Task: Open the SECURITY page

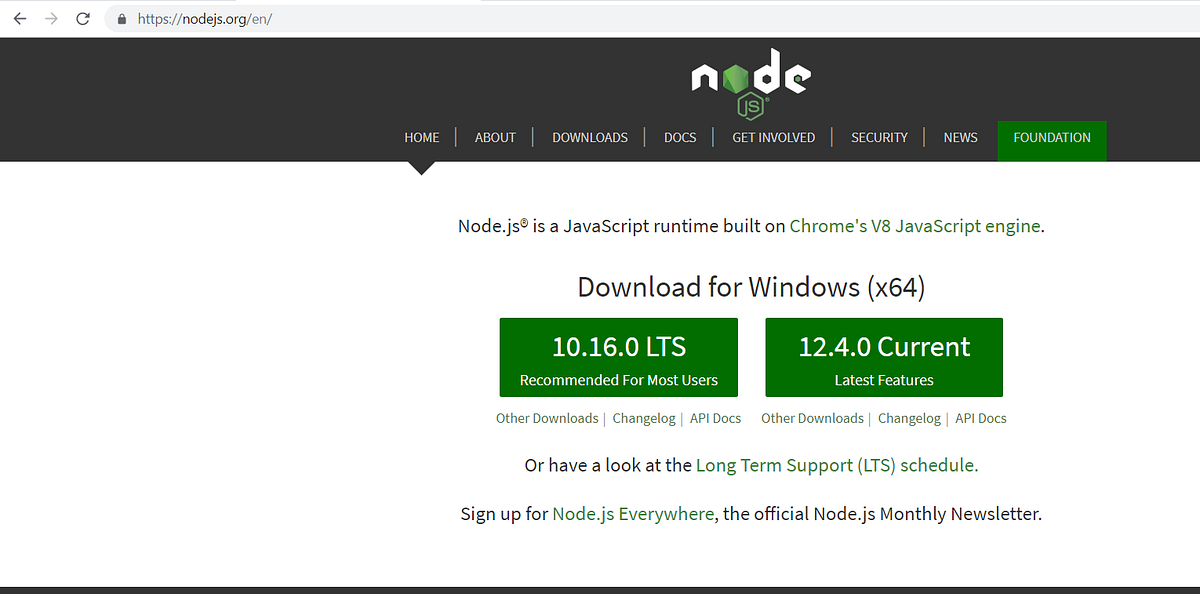Action: pos(879,137)
